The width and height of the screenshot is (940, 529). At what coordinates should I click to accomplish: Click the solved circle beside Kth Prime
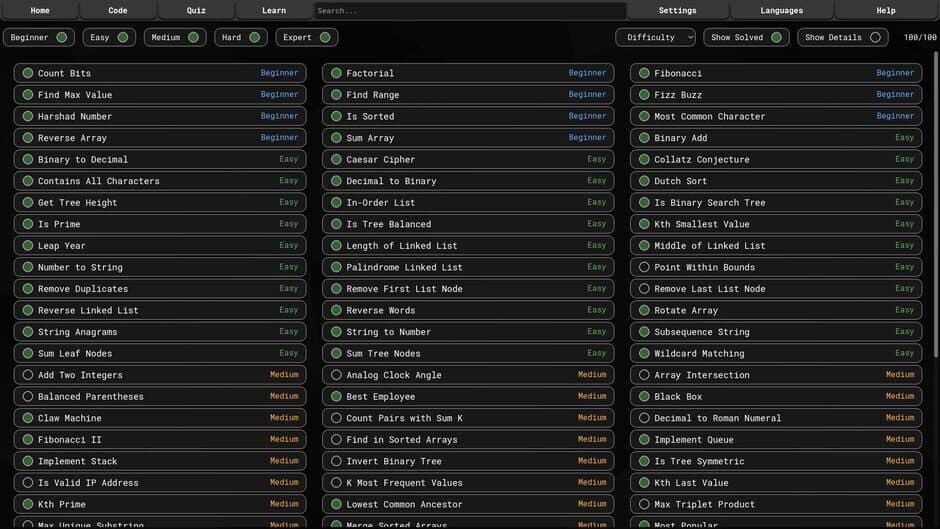(28, 504)
